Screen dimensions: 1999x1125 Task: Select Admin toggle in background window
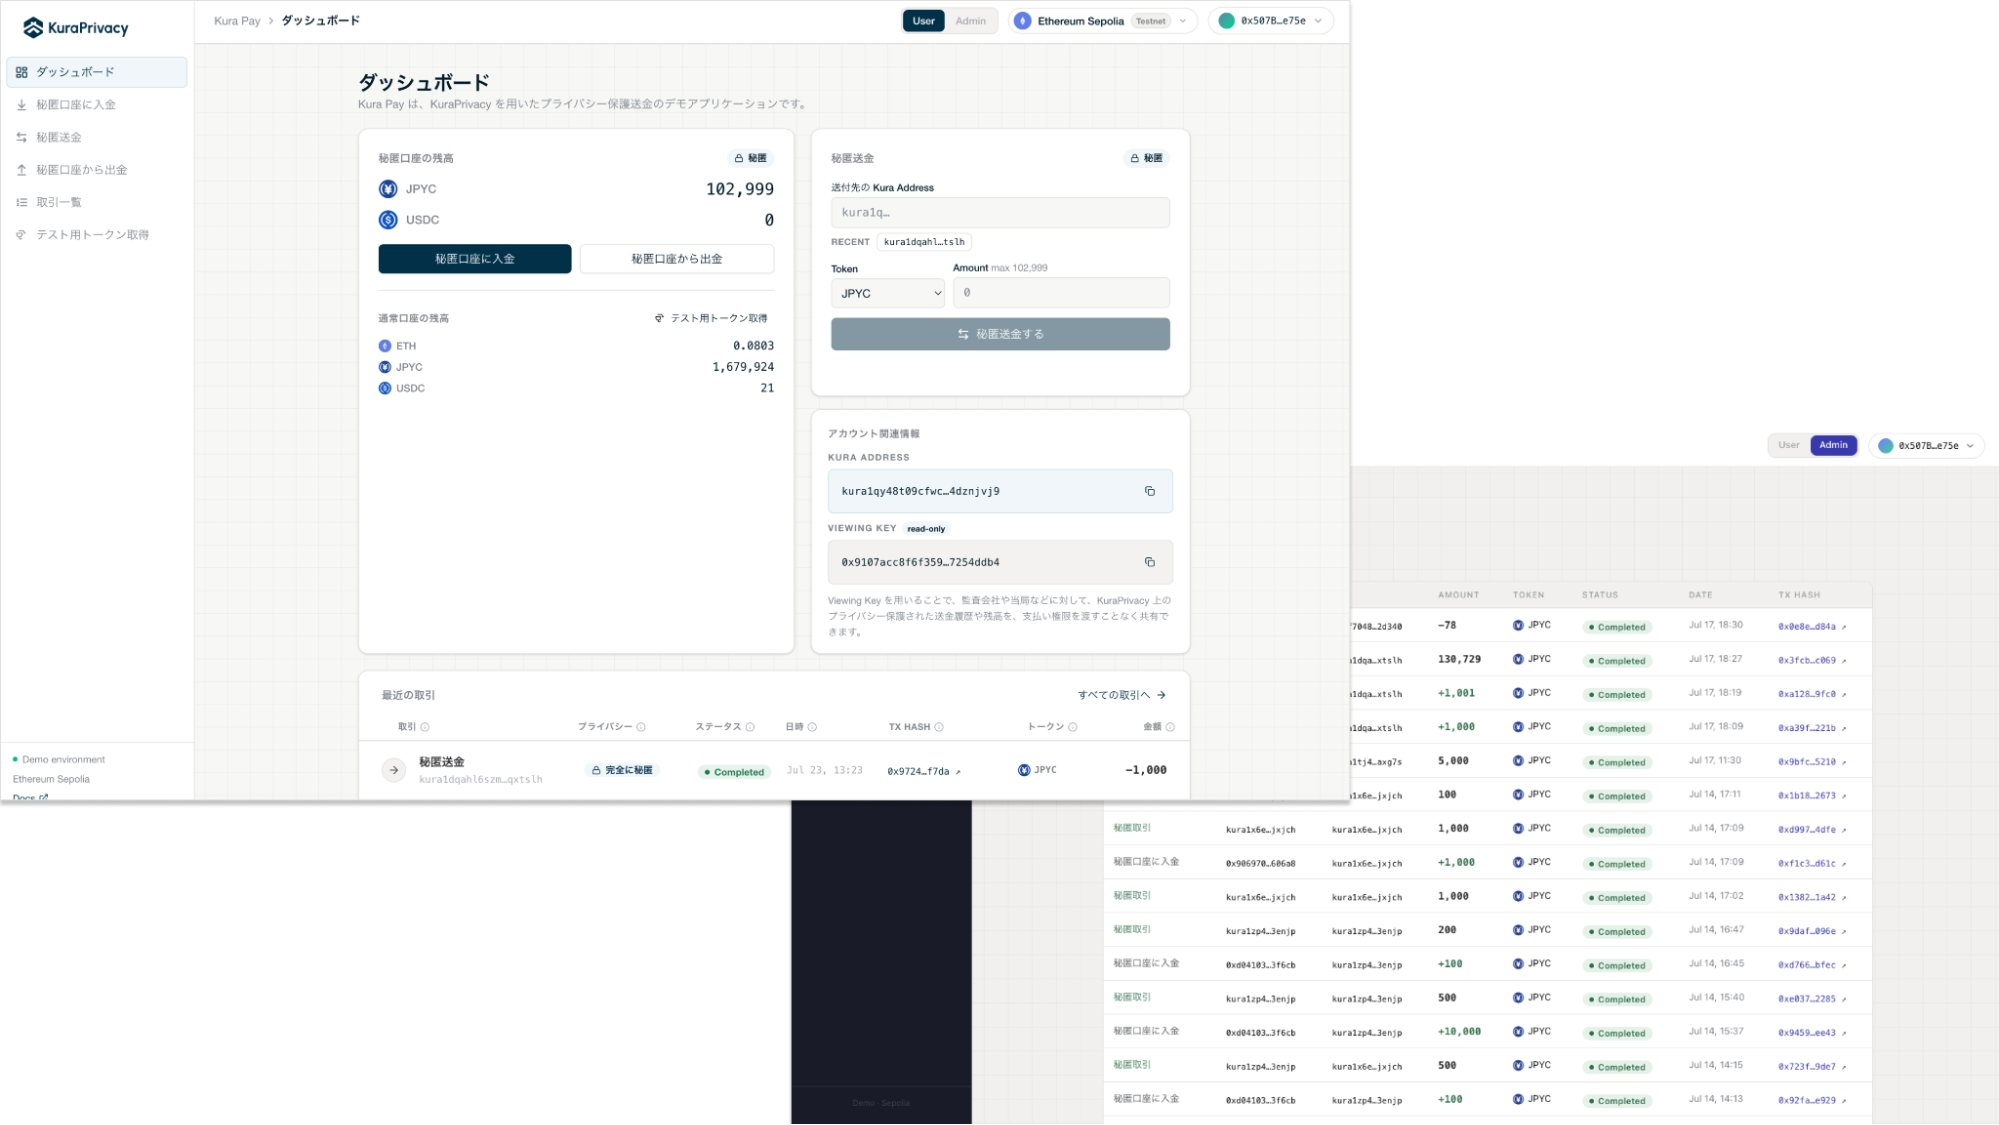[1833, 445]
